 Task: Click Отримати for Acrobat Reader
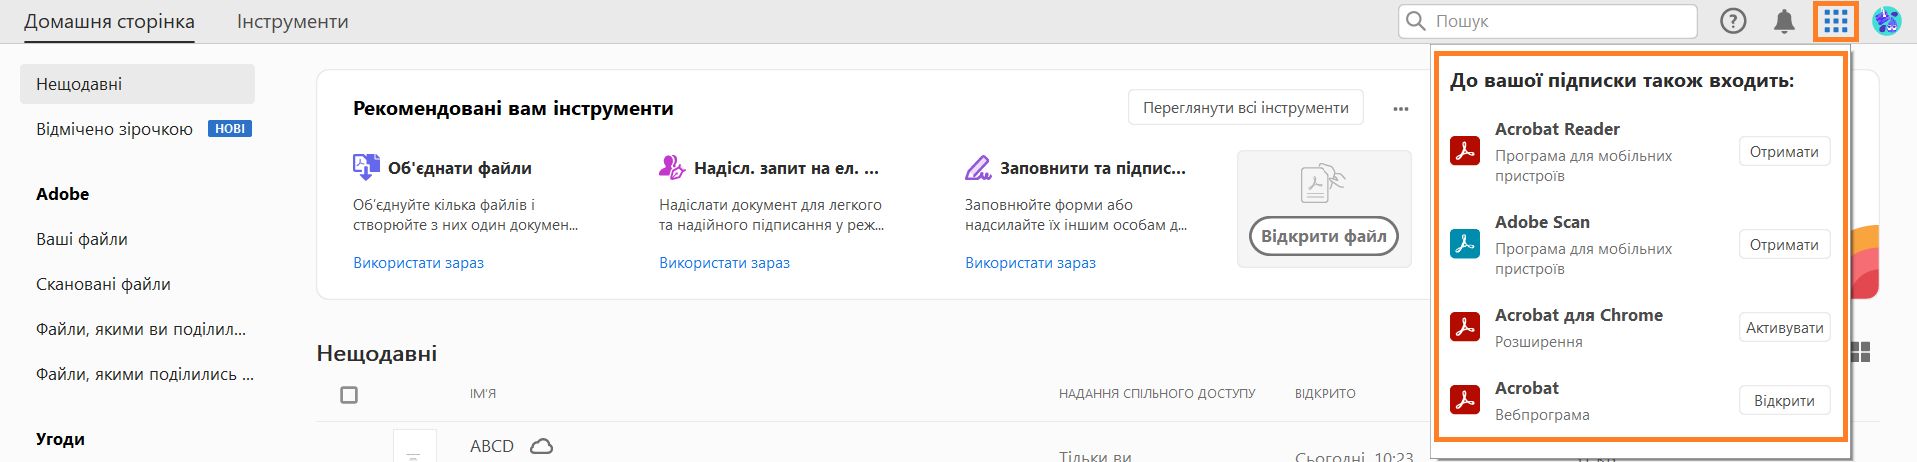tap(1784, 151)
